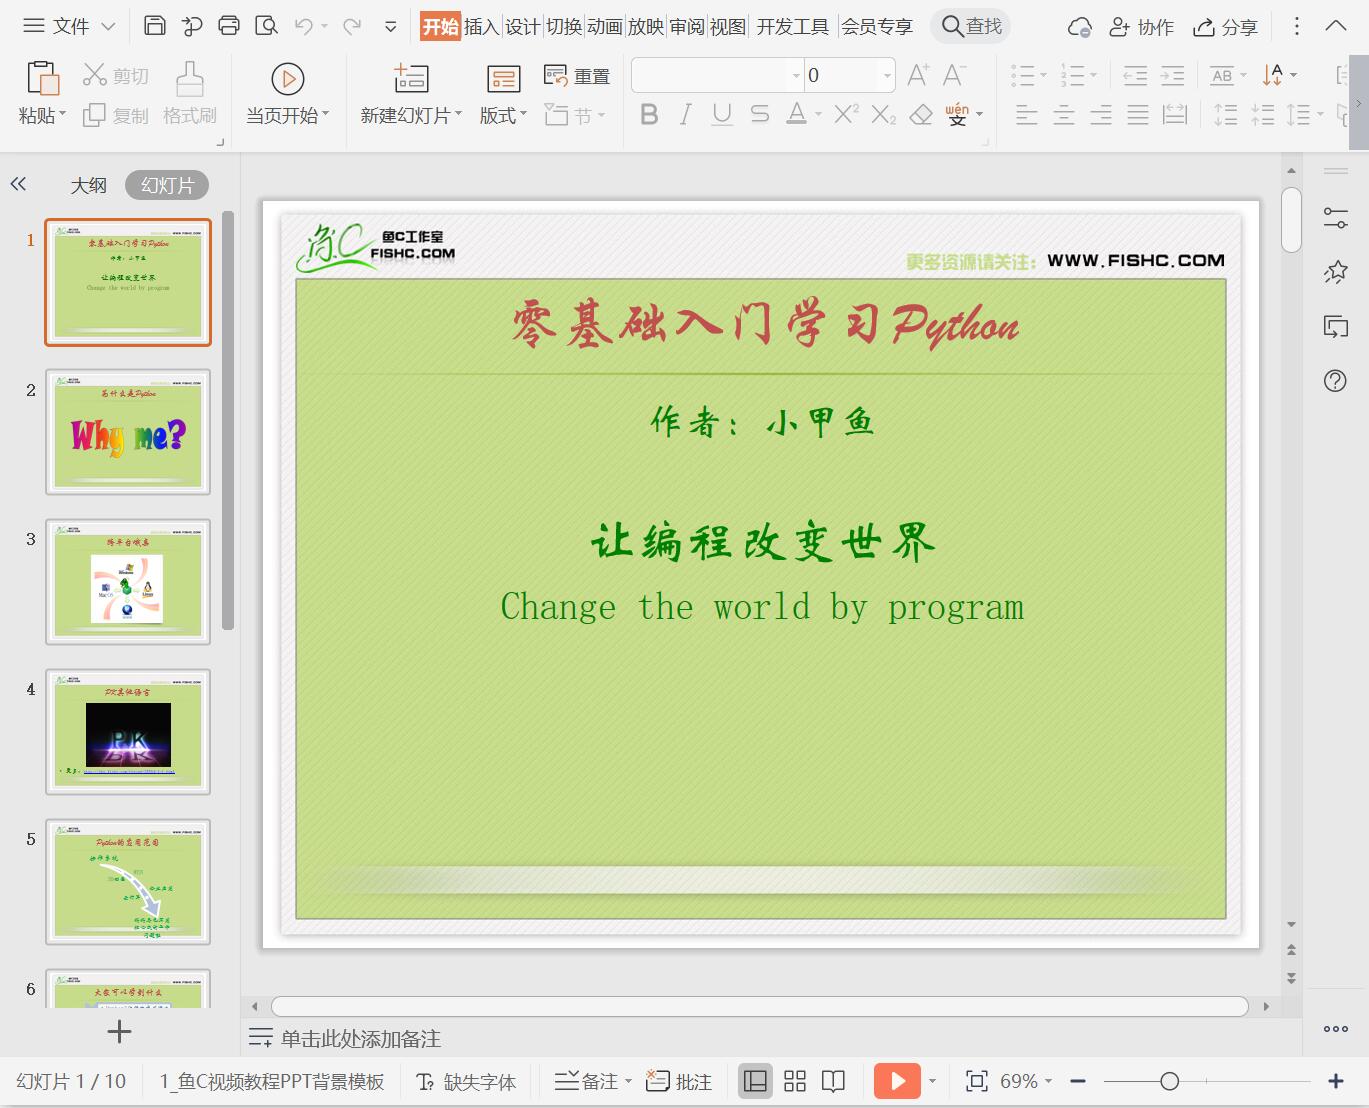Viewport: 1369px width, 1108px height.
Task: Select the format painter tool 格式刷
Action: (x=189, y=90)
